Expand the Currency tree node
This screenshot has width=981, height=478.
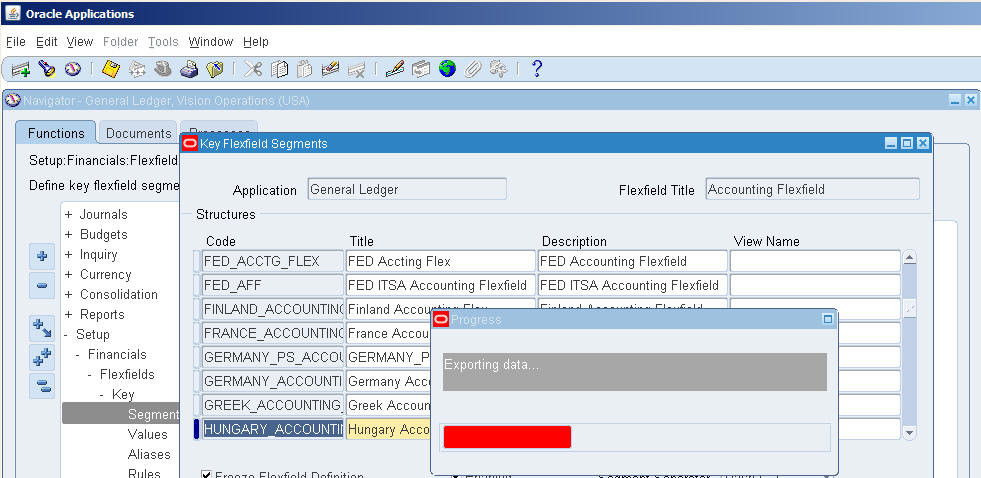pos(68,275)
